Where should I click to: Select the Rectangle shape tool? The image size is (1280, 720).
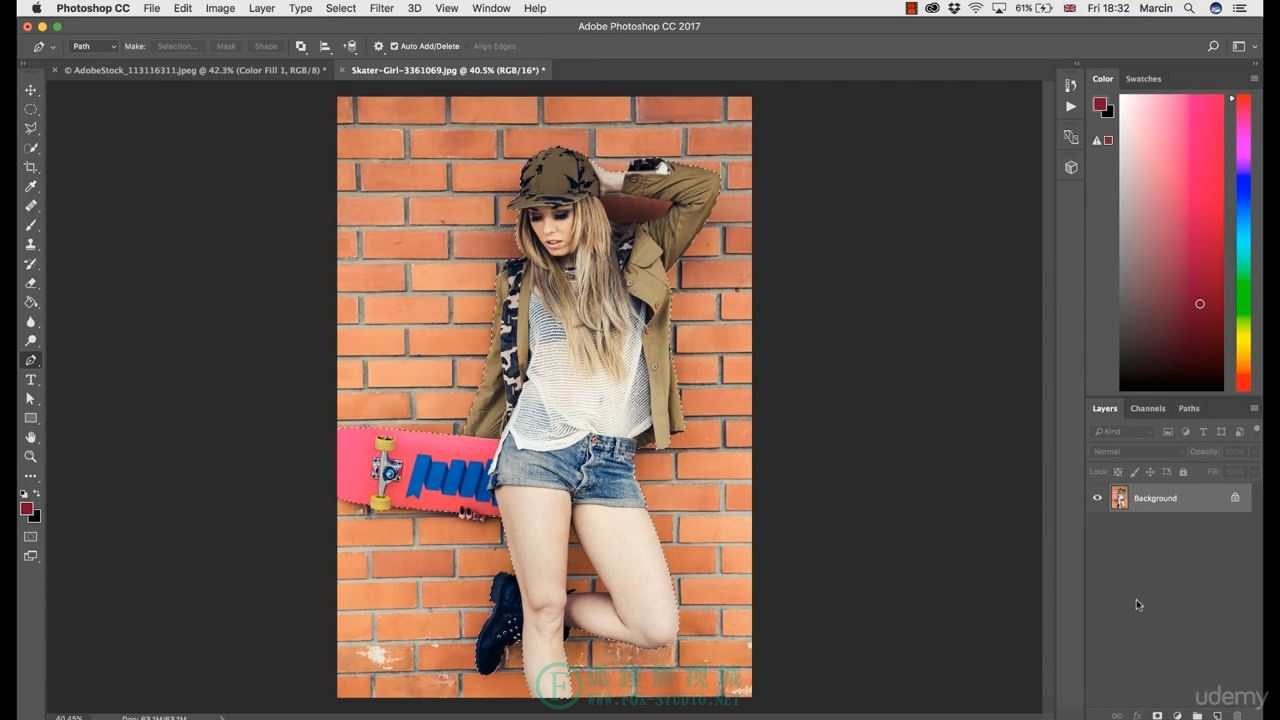pyautogui.click(x=31, y=418)
